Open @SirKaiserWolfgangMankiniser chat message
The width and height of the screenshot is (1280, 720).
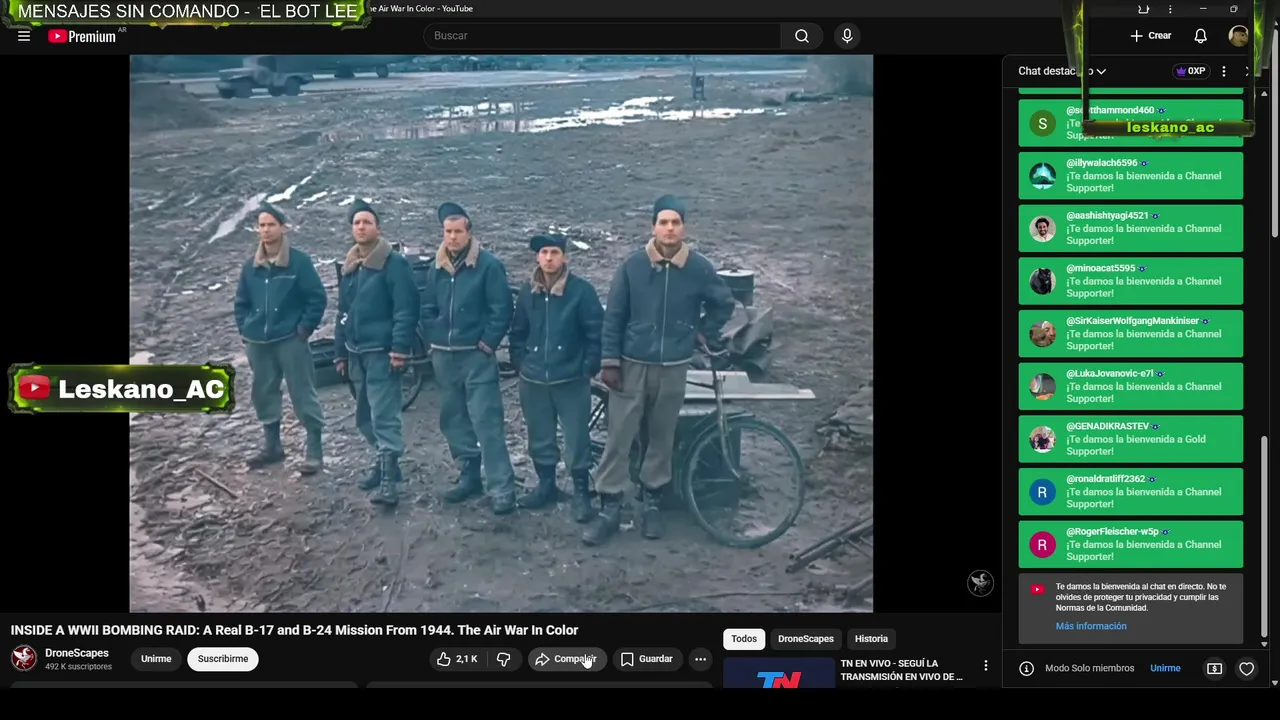click(1131, 334)
